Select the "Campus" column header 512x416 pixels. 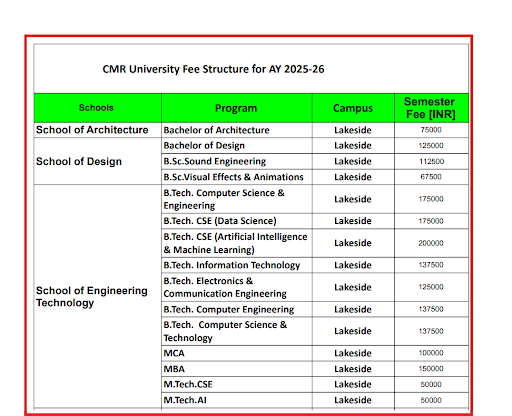(x=353, y=108)
